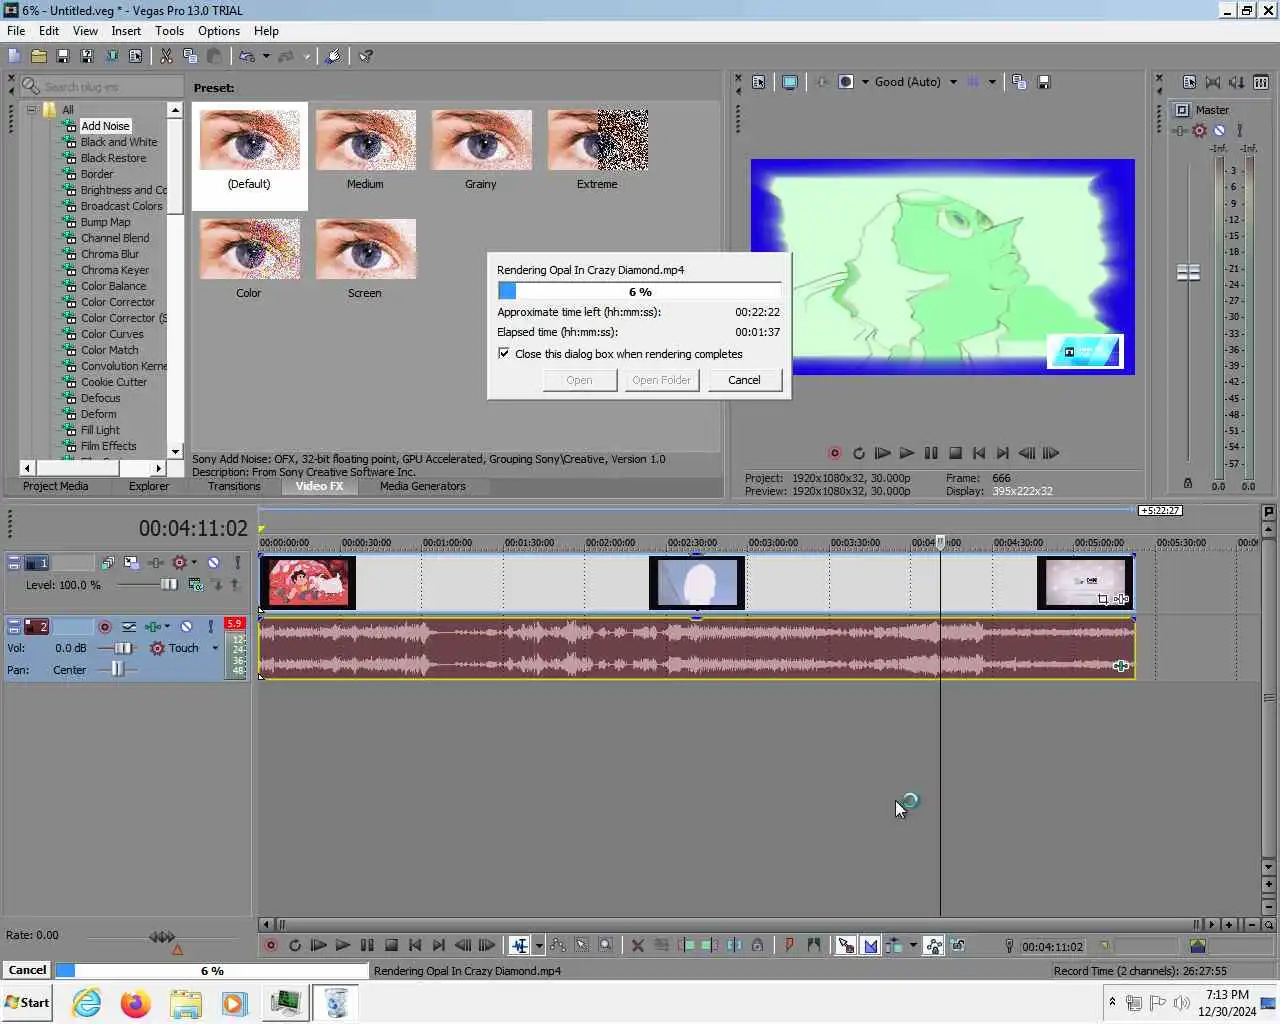Image resolution: width=1280 pixels, height=1024 pixels.
Task: Cancel rendering in the render dialog
Action: 744,380
